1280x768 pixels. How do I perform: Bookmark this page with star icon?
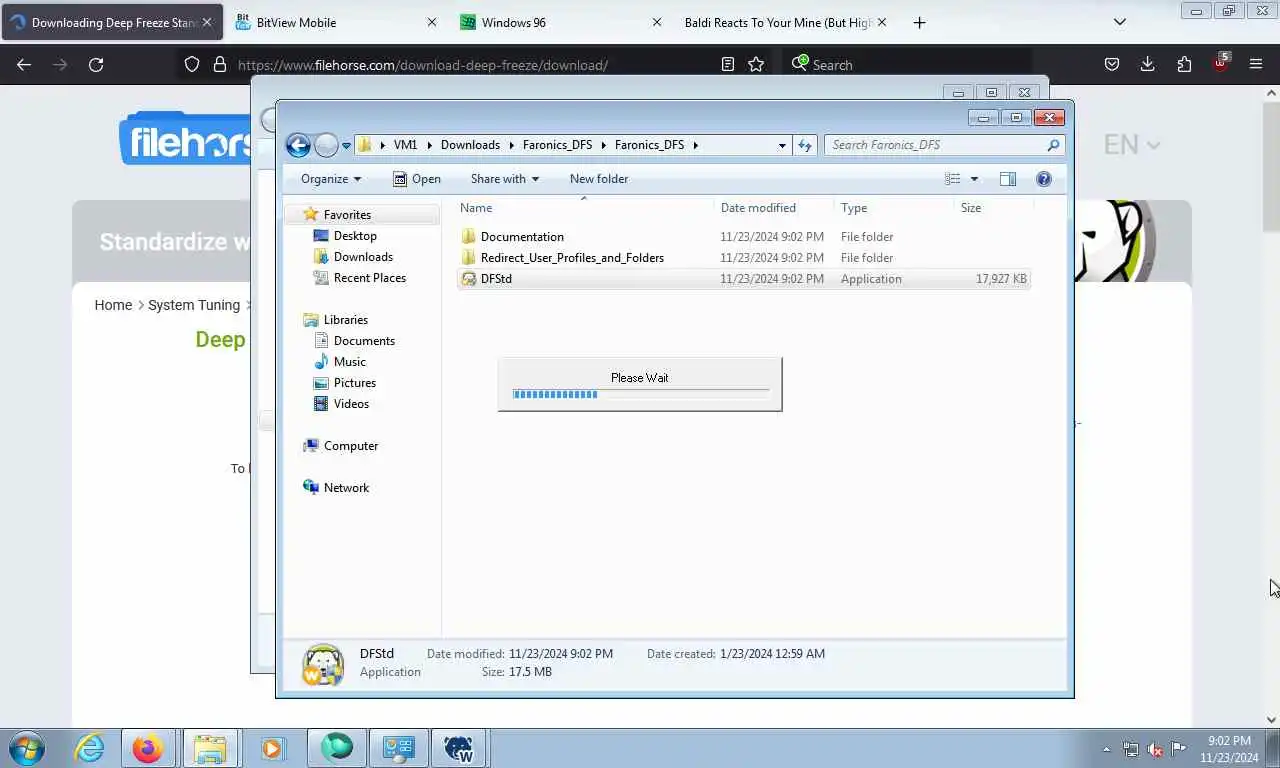point(756,64)
